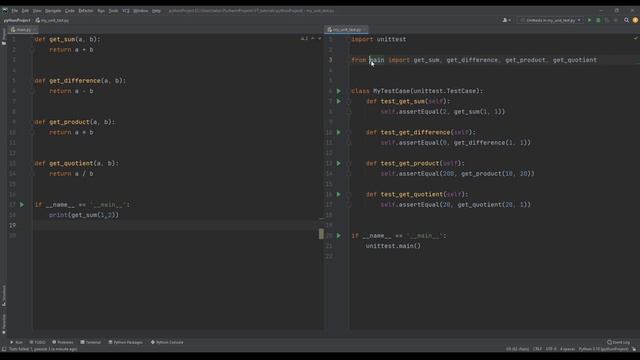Click on 'unittest.main()' in the right editor
This screenshot has width=640, height=360.
point(393,246)
